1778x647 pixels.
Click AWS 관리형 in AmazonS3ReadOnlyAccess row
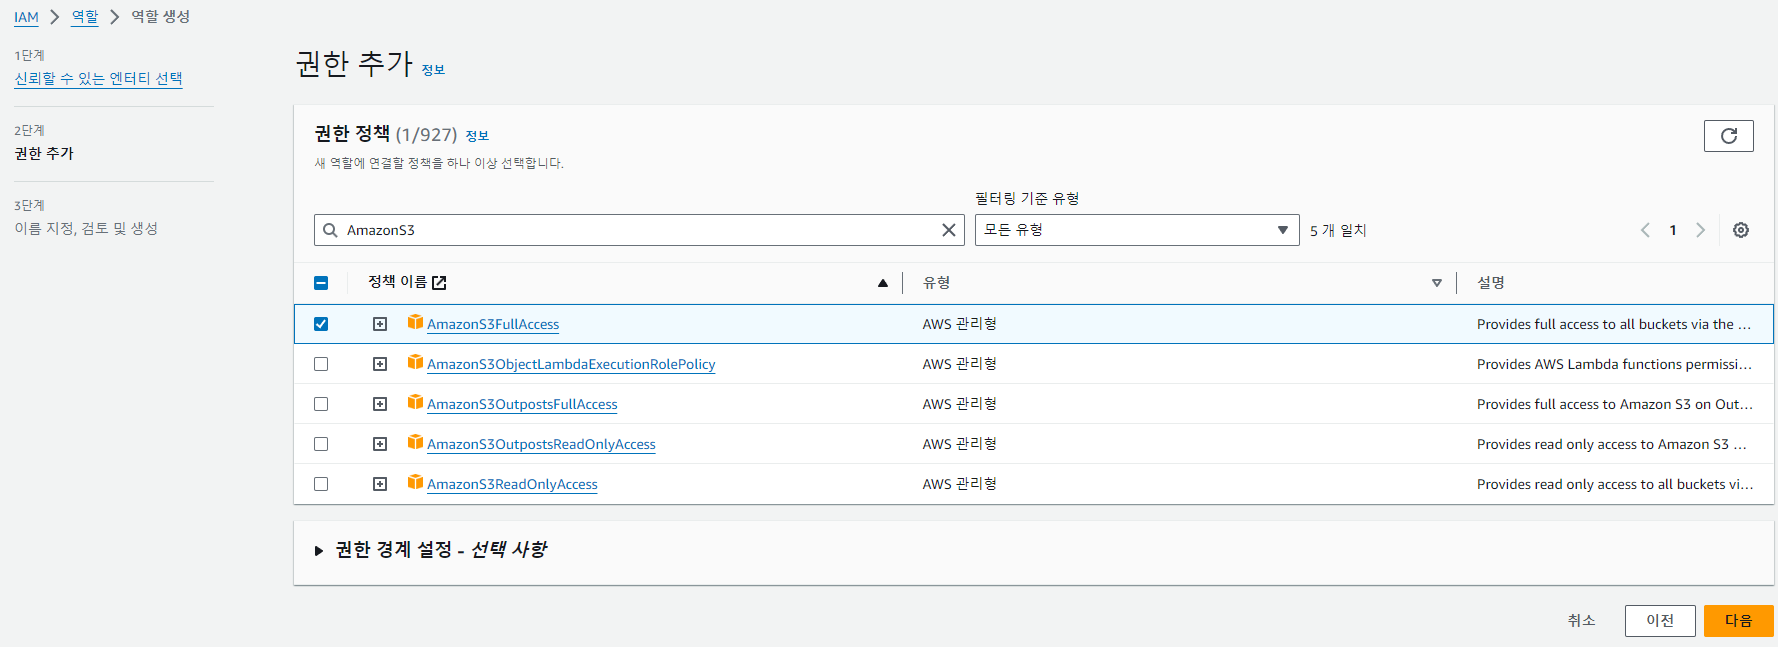(959, 484)
